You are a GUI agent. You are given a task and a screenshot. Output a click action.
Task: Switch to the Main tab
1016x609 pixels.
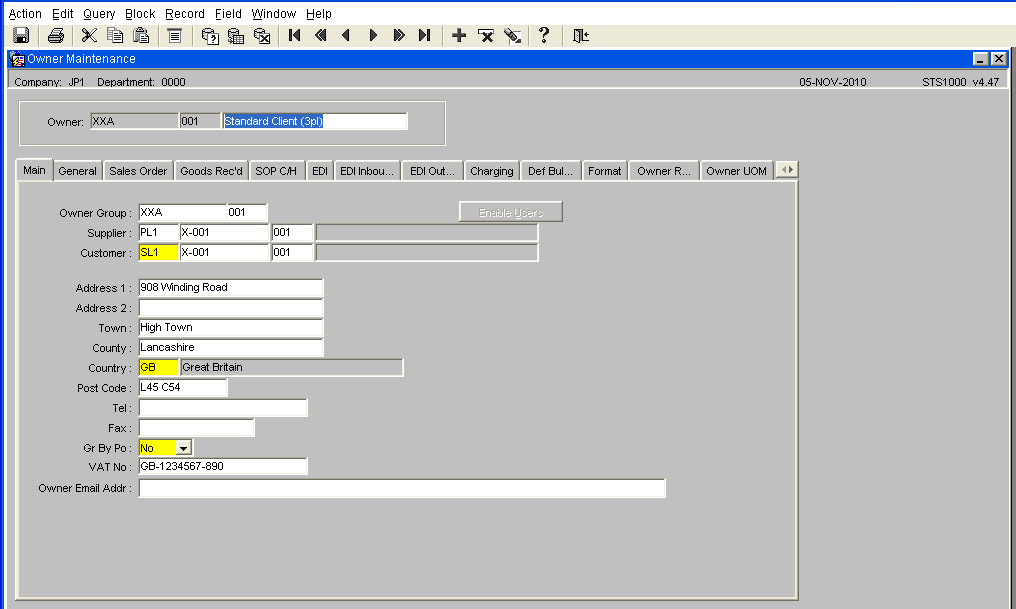click(34, 170)
